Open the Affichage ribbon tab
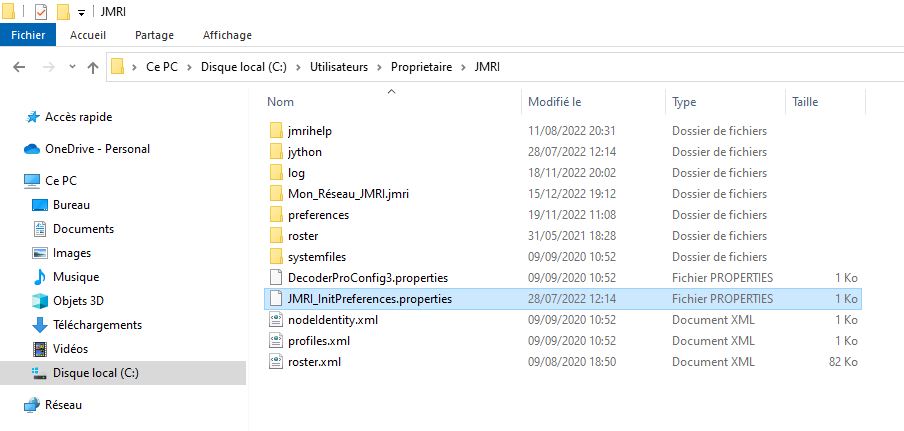The image size is (904, 431). coord(227,35)
